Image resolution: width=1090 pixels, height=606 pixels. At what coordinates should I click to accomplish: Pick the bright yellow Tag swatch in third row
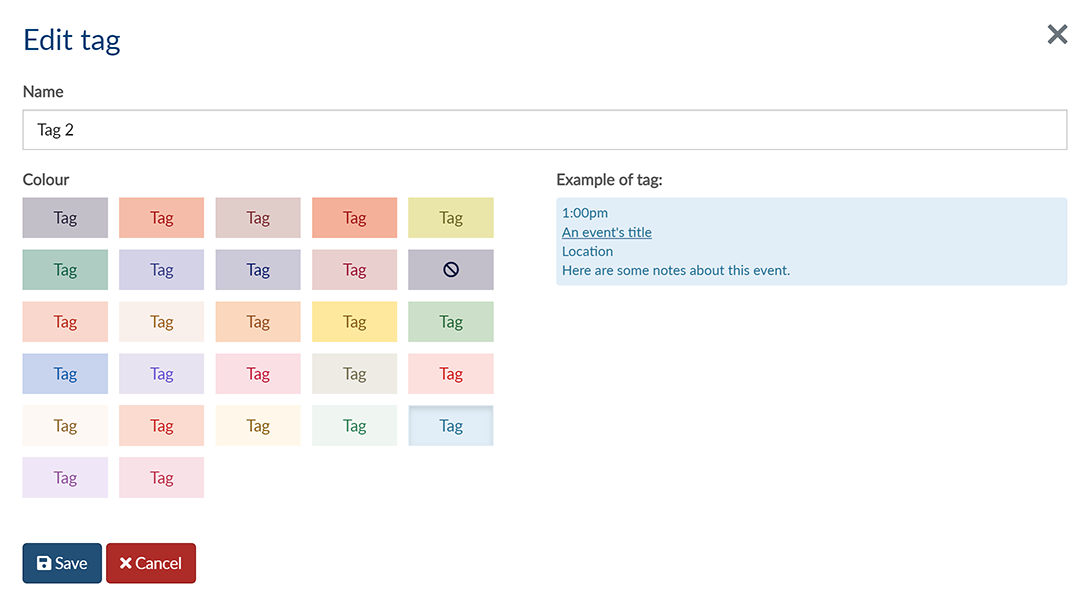tap(355, 322)
